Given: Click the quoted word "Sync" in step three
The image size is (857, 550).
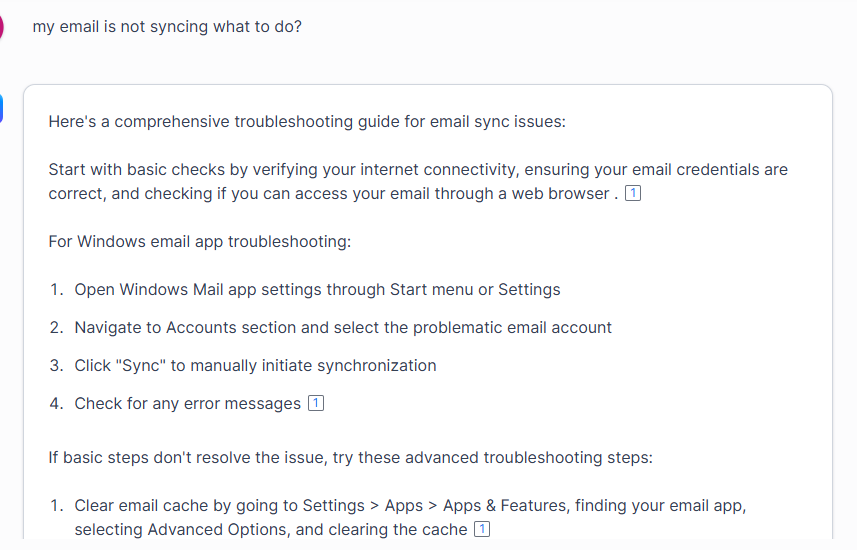Looking at the screenshot, I should point(141,365).
